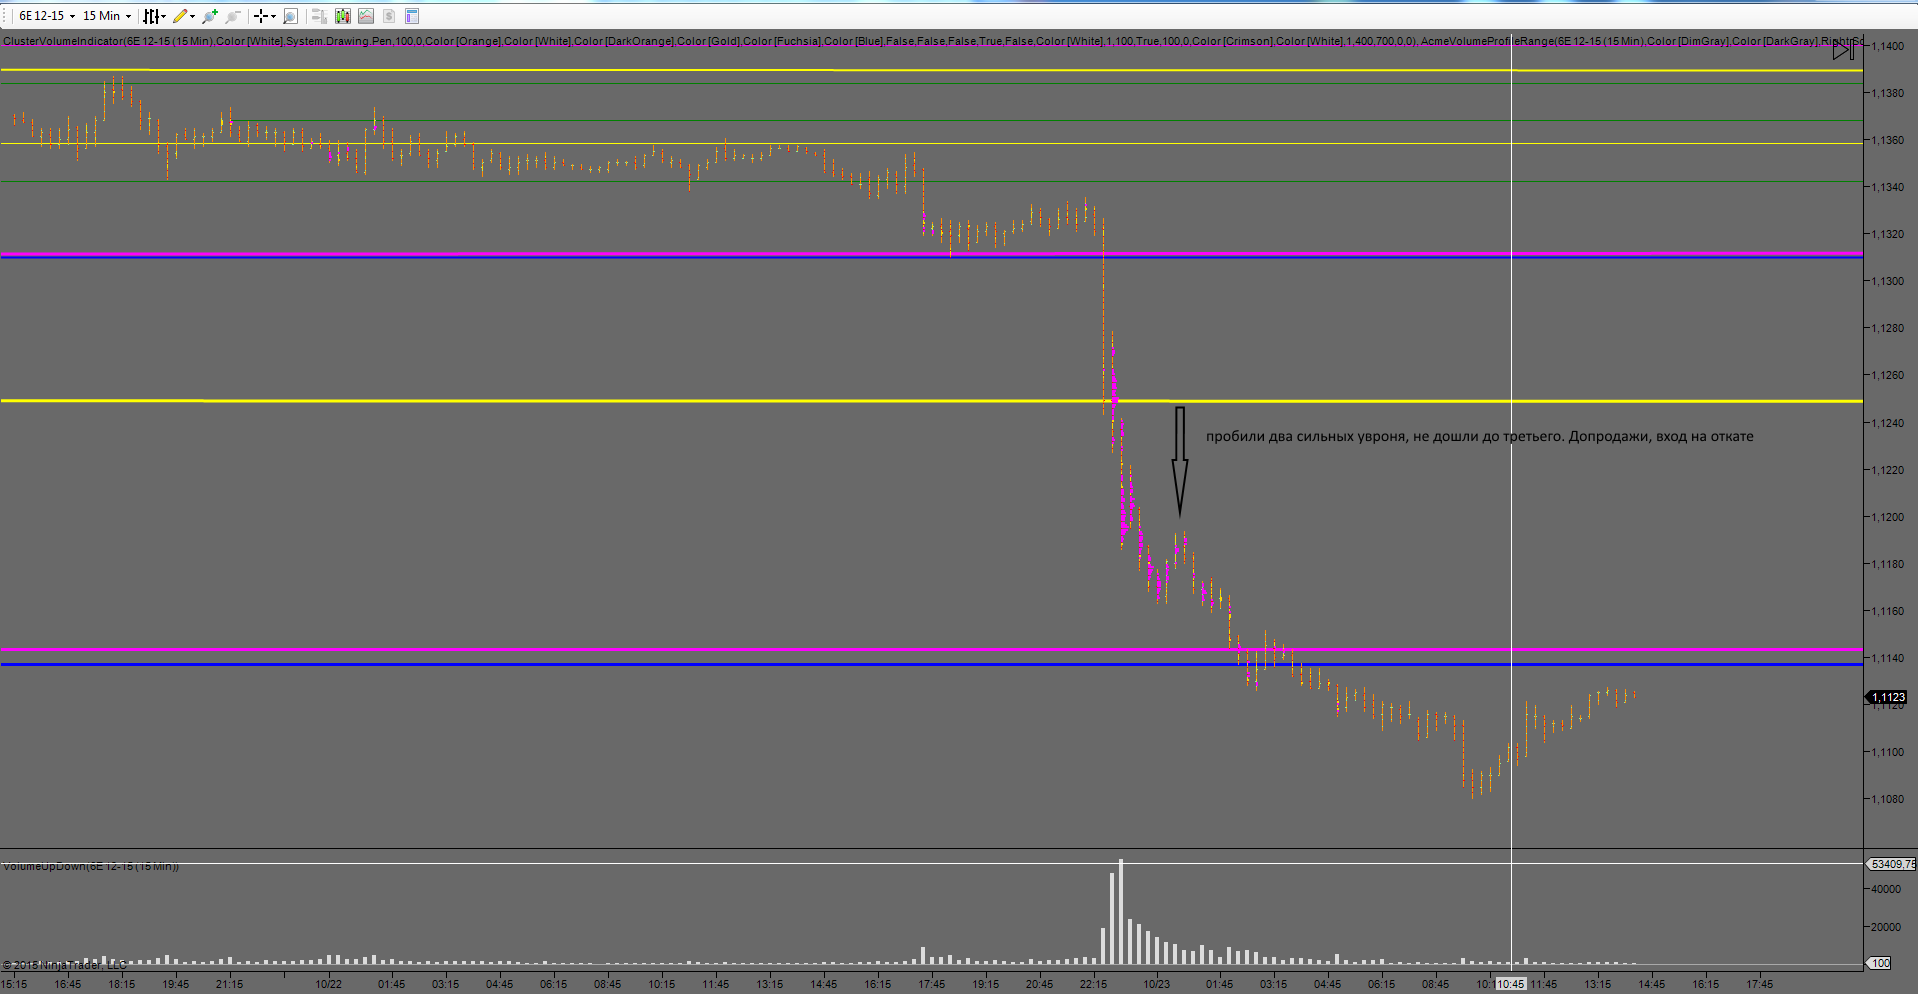Click the zoom in magnifier icon
This screenshot has width=1918, height=994.
coord(210,16)
